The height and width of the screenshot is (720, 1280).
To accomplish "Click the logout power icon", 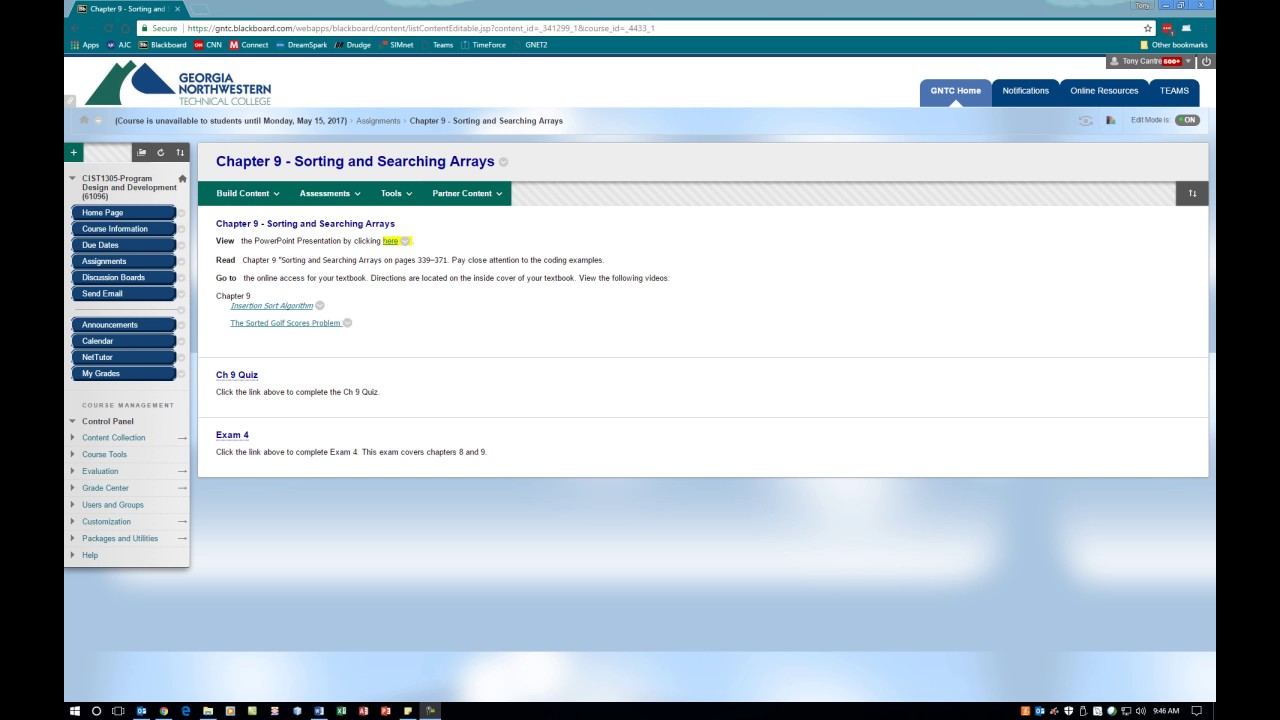I will tap(1206, 61).
